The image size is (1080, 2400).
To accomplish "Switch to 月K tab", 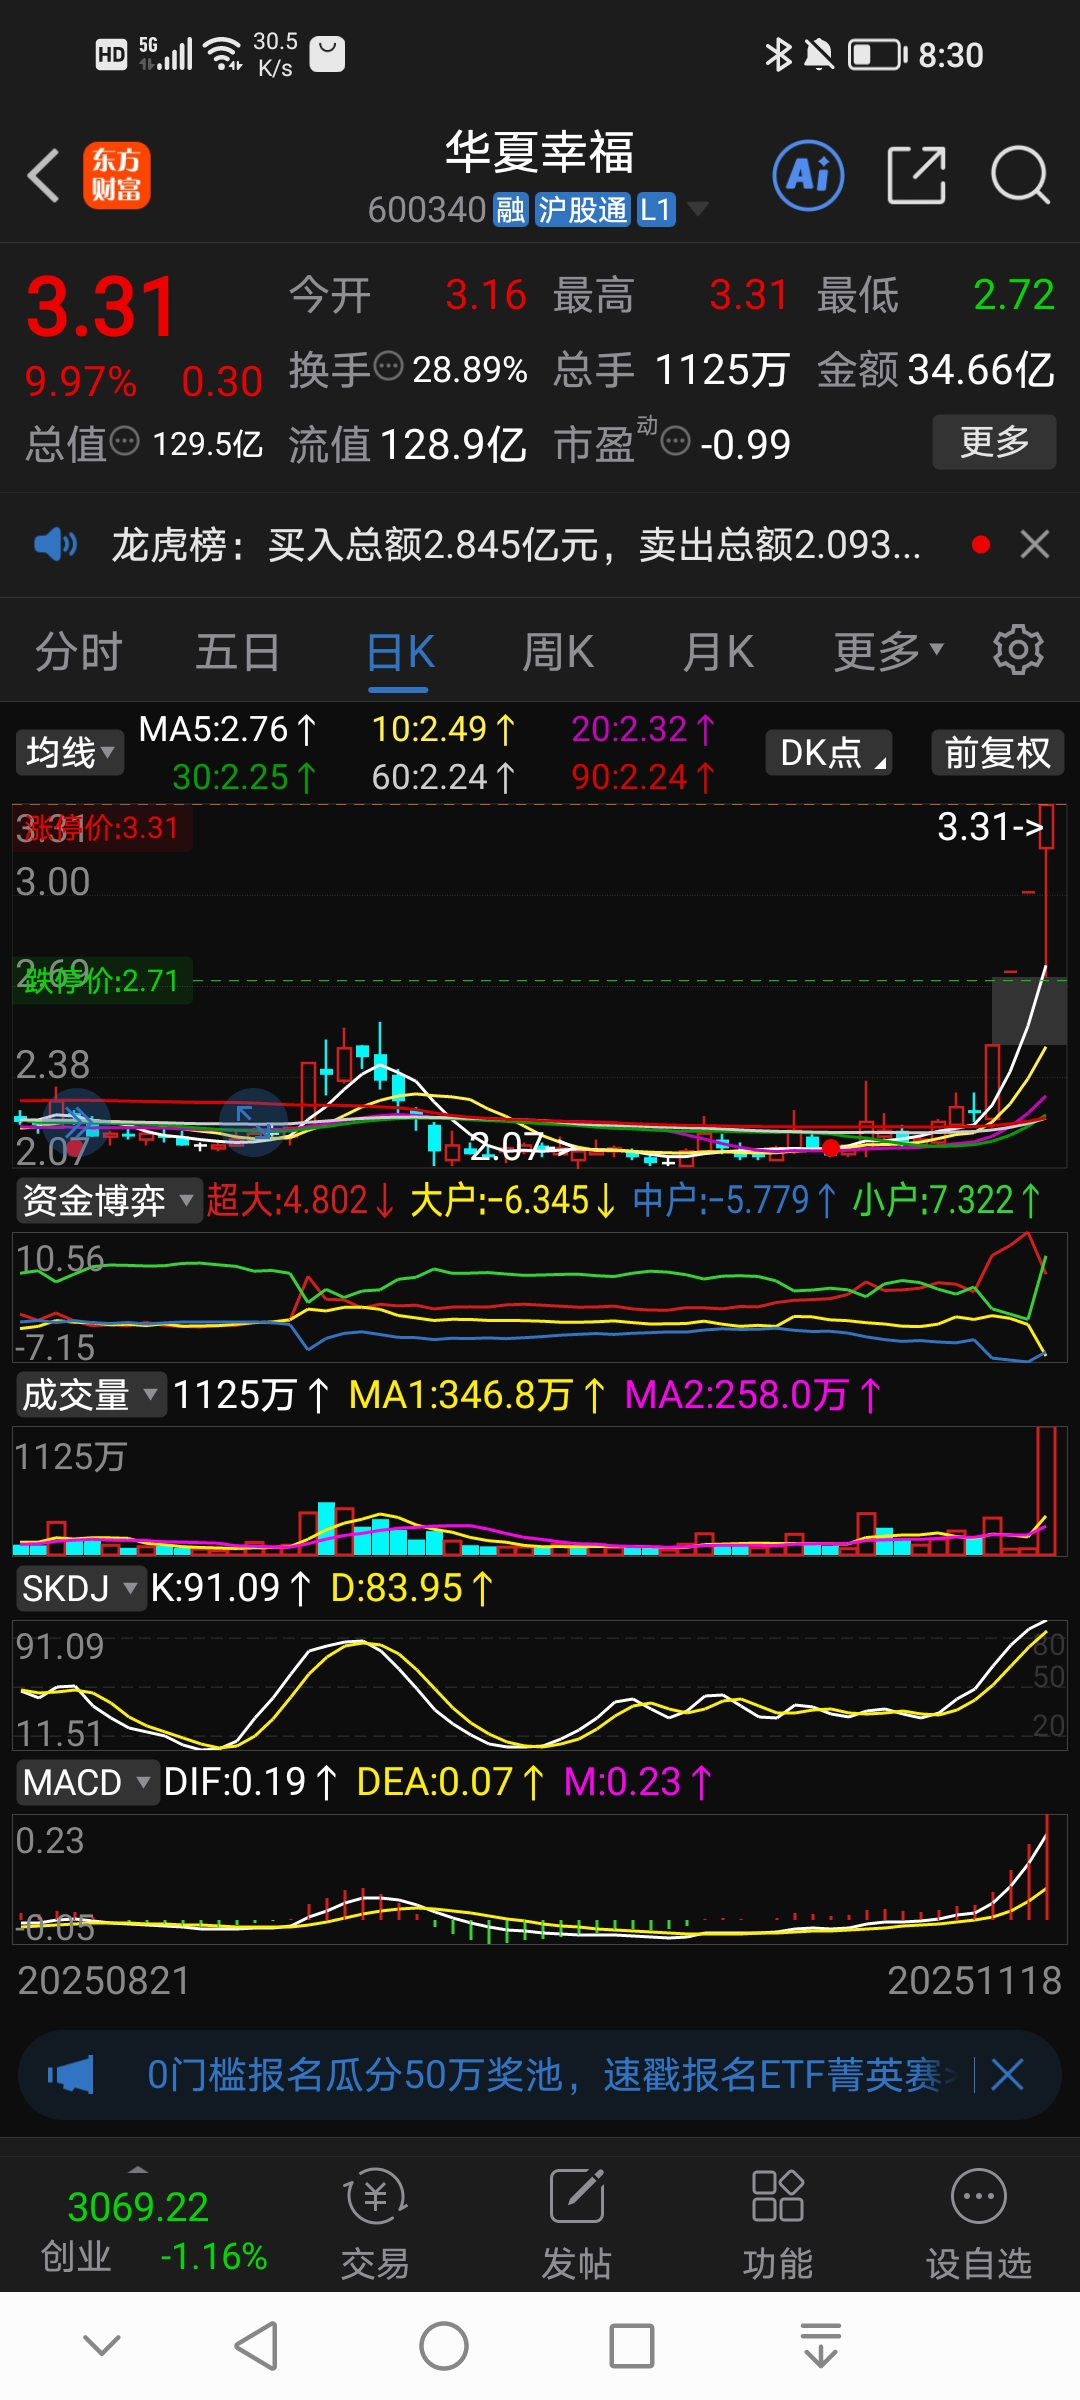I will coord(718,652).
